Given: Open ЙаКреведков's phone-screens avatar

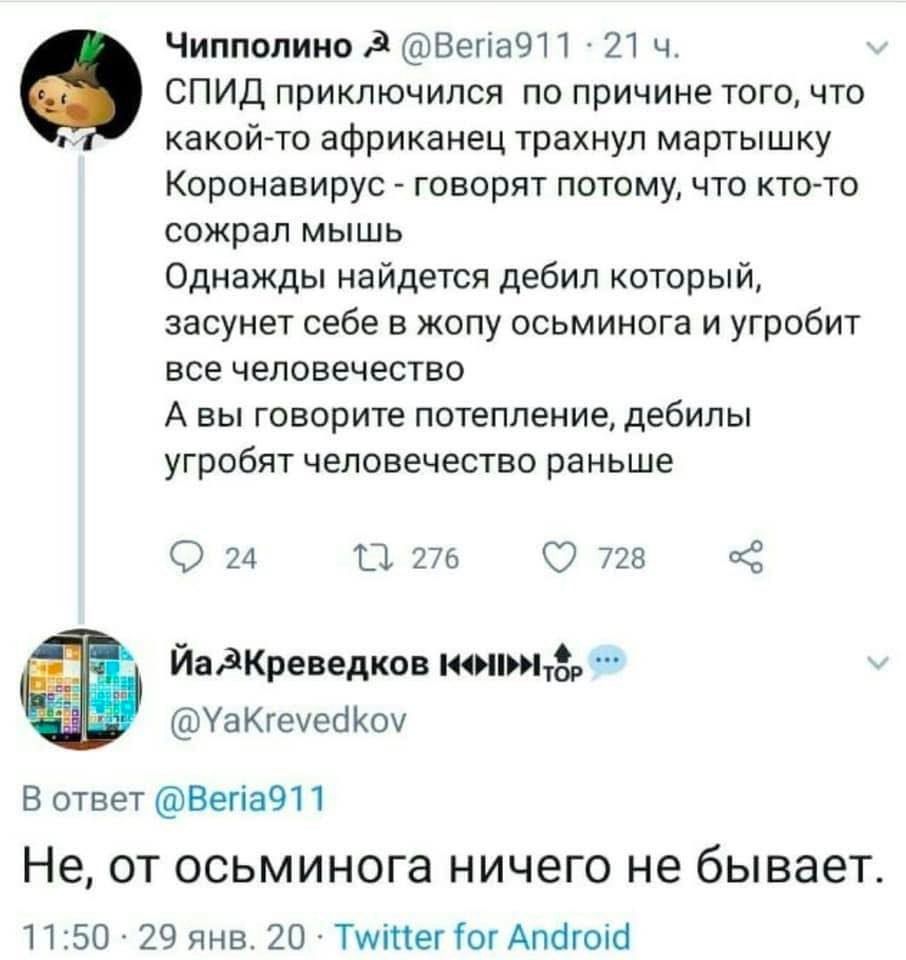Looking at the screenshot, I should click(x=80, y=688).
